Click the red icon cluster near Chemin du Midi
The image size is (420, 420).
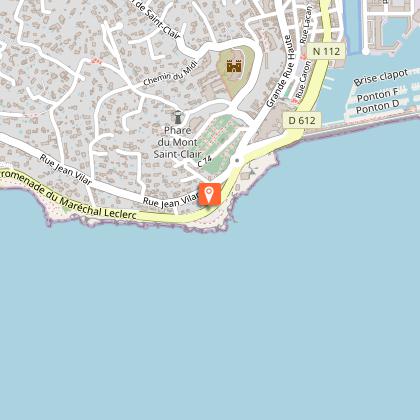[x=96, y=60]
